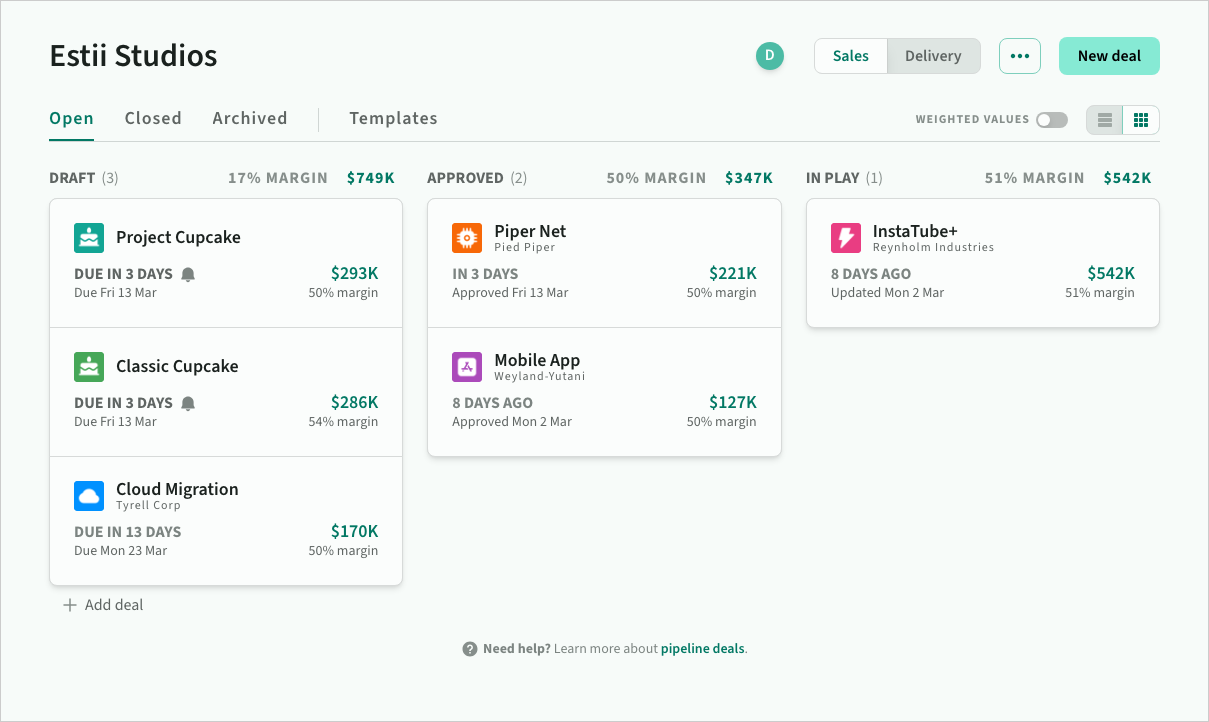The image size is (1209, 722).
Task: Enable the Weighted Values toggle
Action: pyautogui.click(x=1051, y=120)
